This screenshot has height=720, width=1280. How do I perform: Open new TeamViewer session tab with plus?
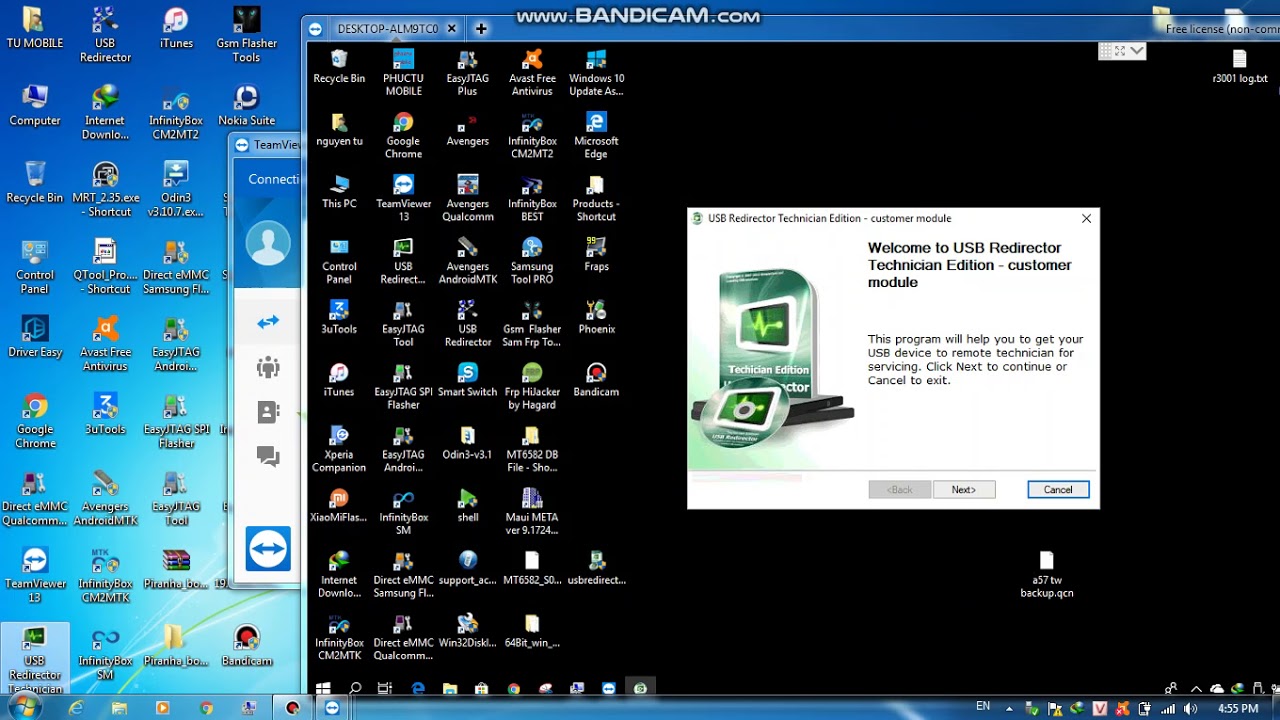(x=481, y=29)
